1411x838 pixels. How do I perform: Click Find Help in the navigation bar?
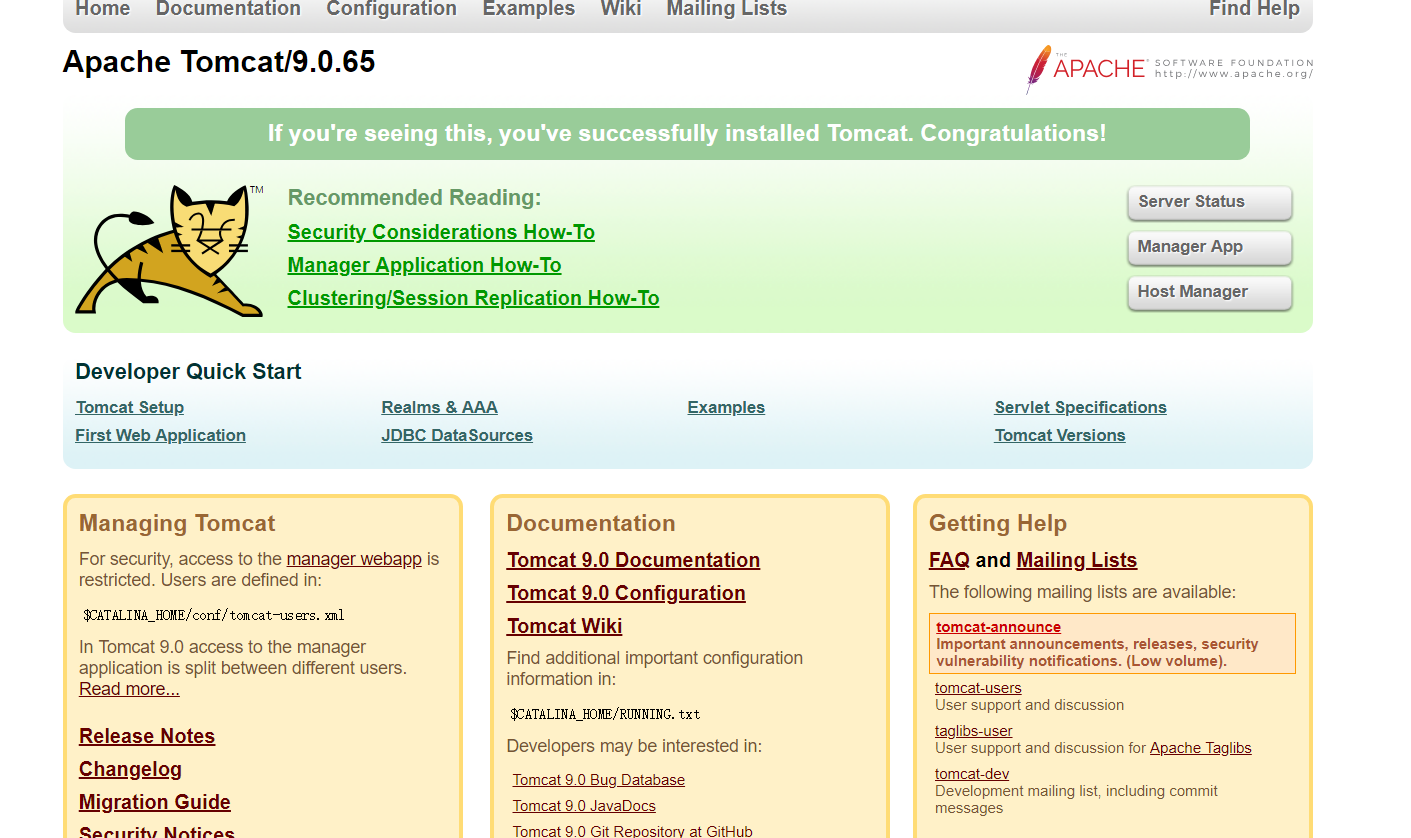1254,9
